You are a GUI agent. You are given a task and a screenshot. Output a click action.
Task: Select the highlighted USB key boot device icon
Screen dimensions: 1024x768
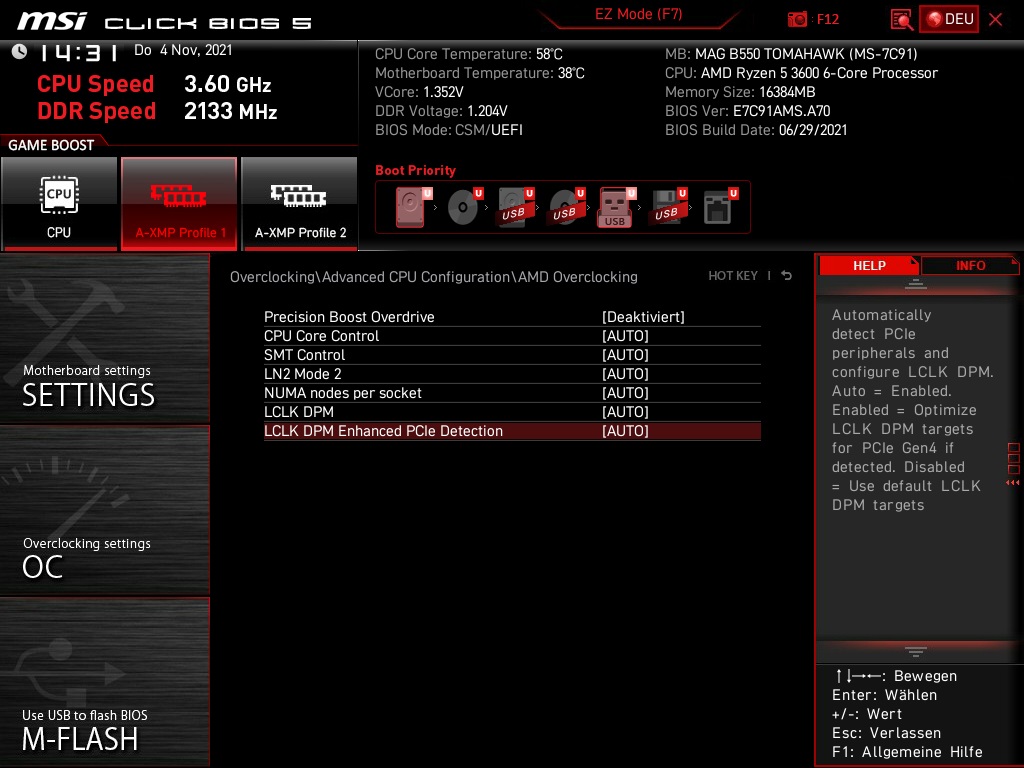click(616, 208)
